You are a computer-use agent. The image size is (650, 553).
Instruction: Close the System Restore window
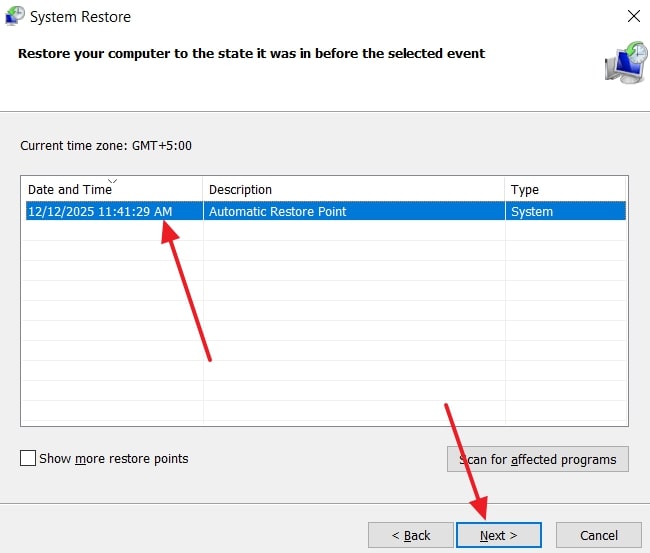(x=634, y=16)
